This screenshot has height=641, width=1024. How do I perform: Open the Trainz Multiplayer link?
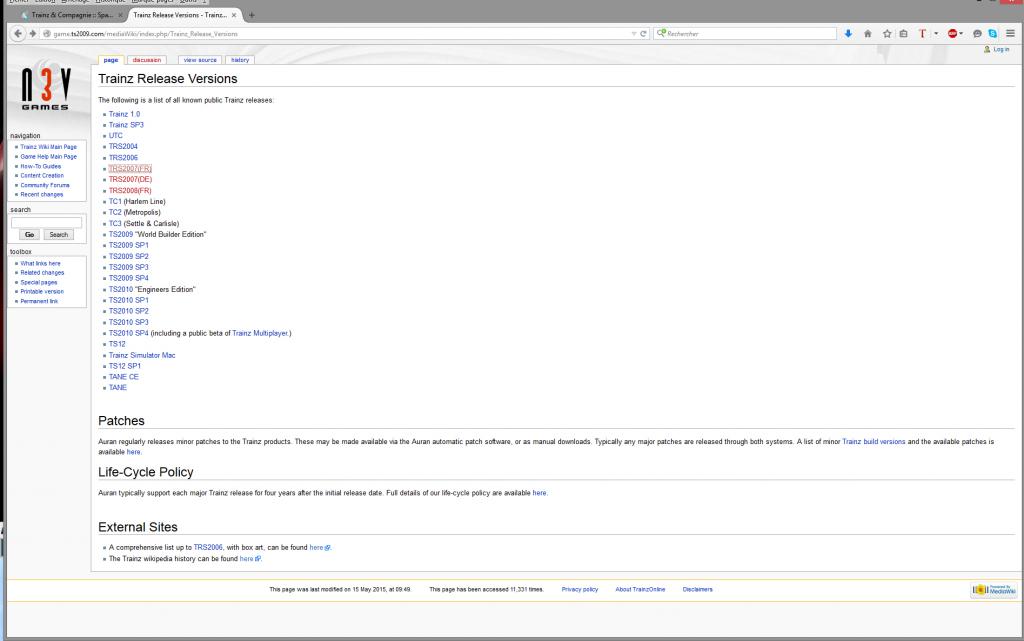coord(261,334)
